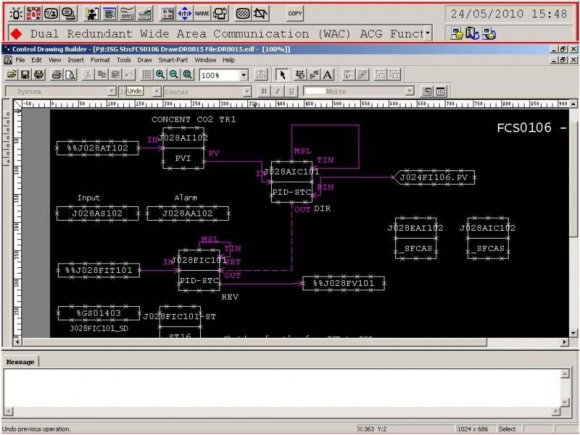Image resolution: width=580 pixels, height=435 pixels.
Task: Click the Zoom Out magnifier icon
Action: (x=174, y=75)
